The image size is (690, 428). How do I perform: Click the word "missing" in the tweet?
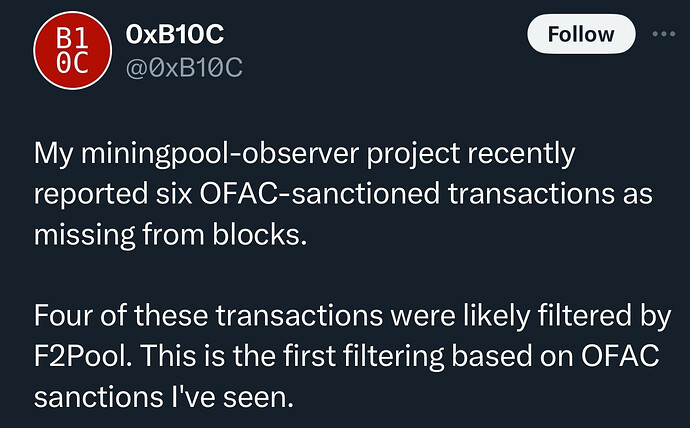coord(79,233)
